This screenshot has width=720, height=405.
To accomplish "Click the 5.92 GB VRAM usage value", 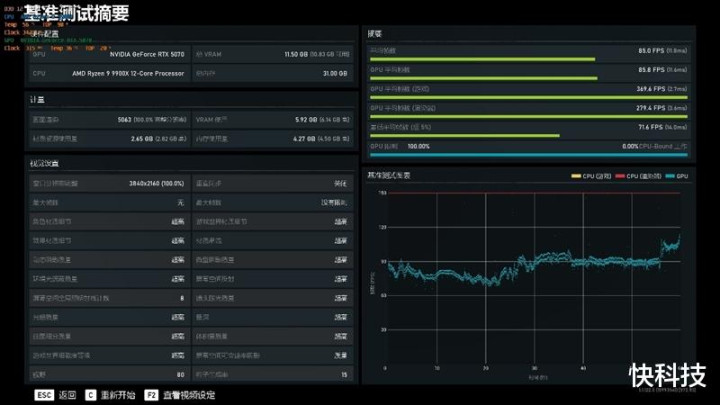I will tap(306, 119).
